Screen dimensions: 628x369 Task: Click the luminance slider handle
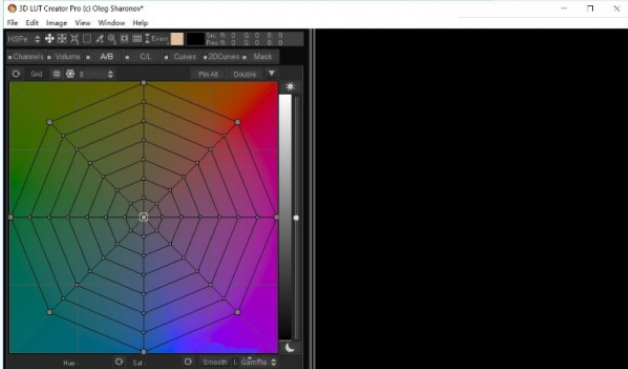tap(296, 218)
